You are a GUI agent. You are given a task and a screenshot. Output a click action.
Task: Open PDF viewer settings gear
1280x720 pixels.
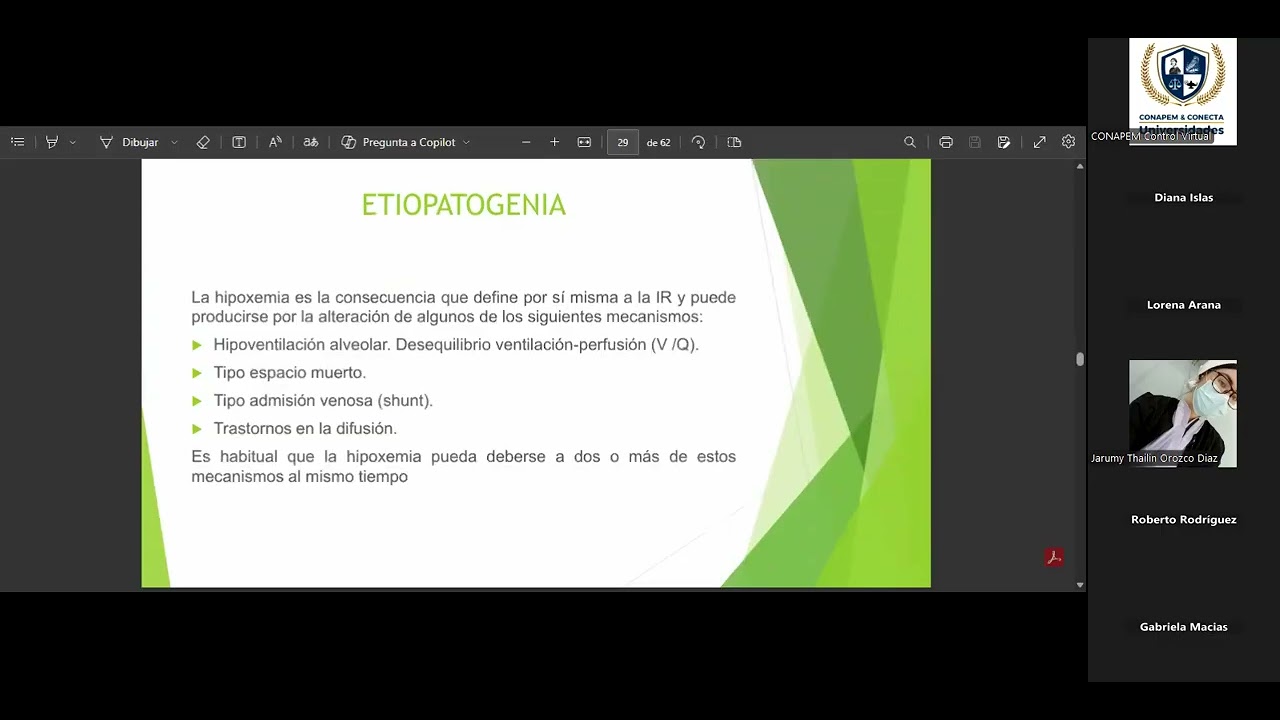1068,142
